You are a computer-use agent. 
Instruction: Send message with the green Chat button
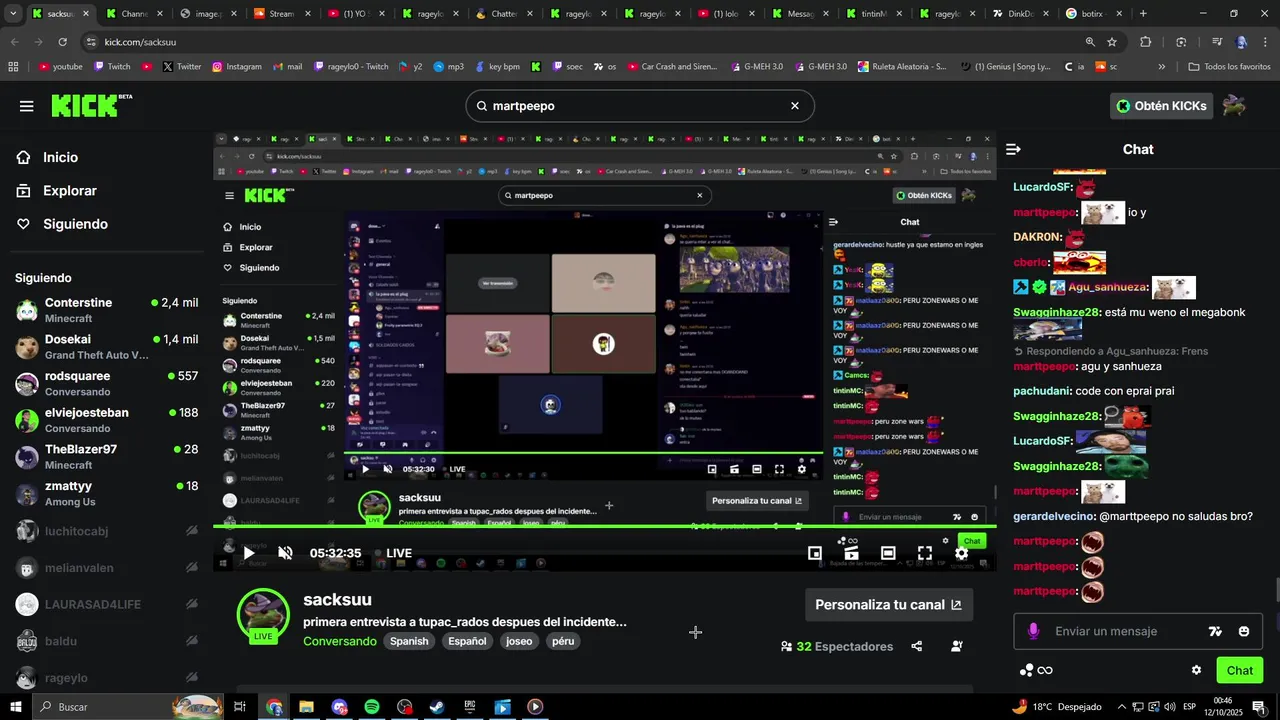1240,670
